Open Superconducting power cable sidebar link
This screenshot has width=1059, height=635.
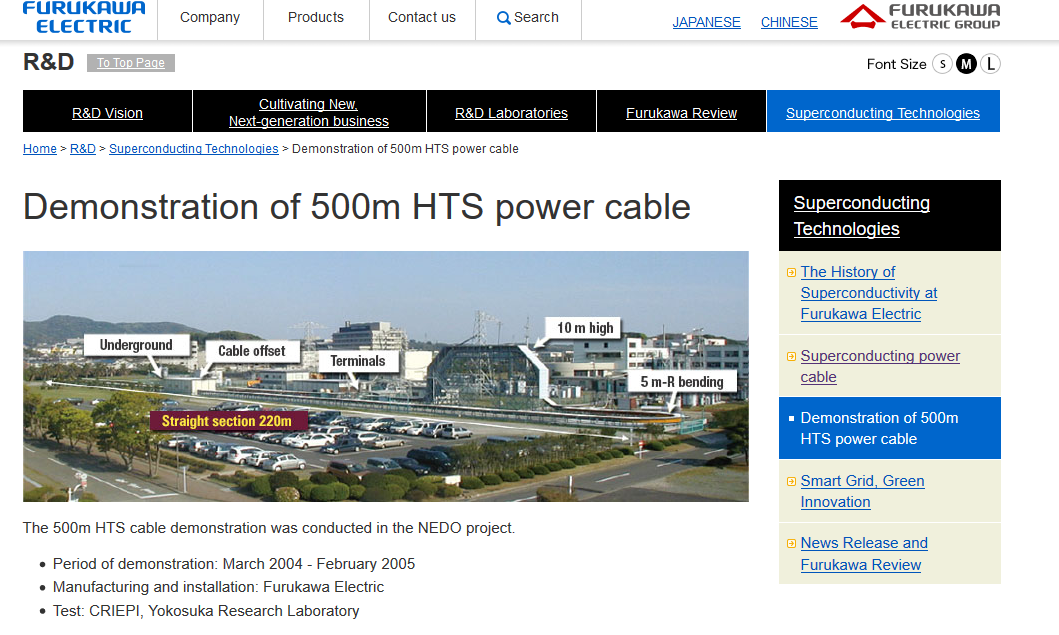pos(880,366)
